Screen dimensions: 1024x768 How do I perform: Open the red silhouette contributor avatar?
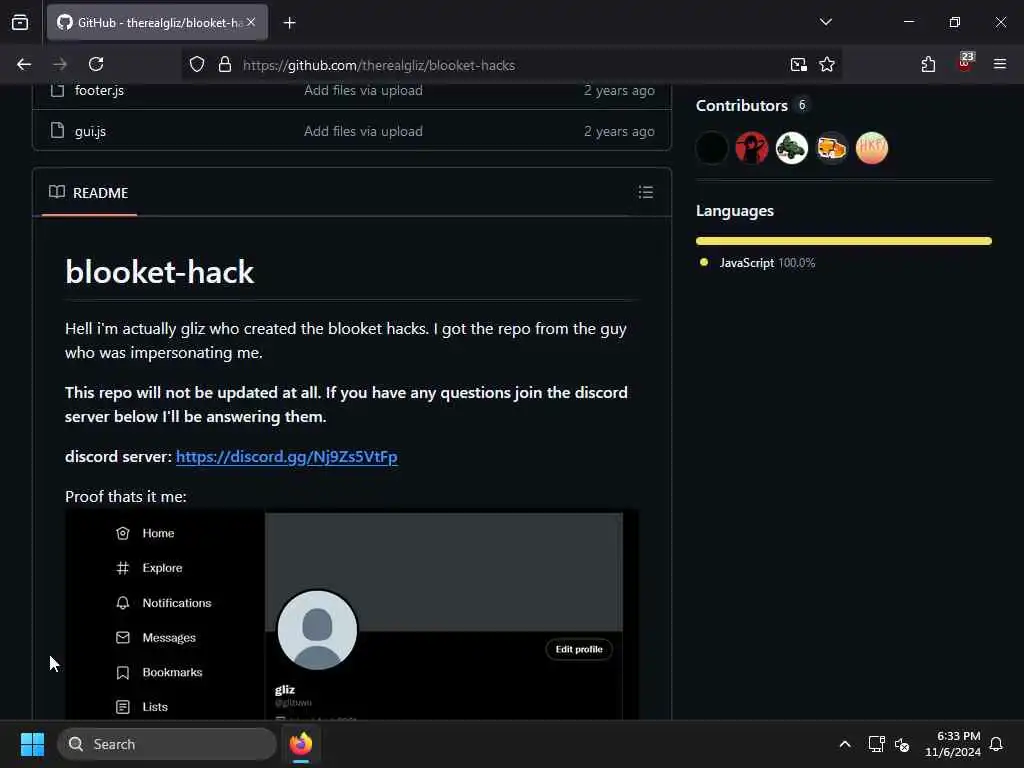[x=752, y=148]
